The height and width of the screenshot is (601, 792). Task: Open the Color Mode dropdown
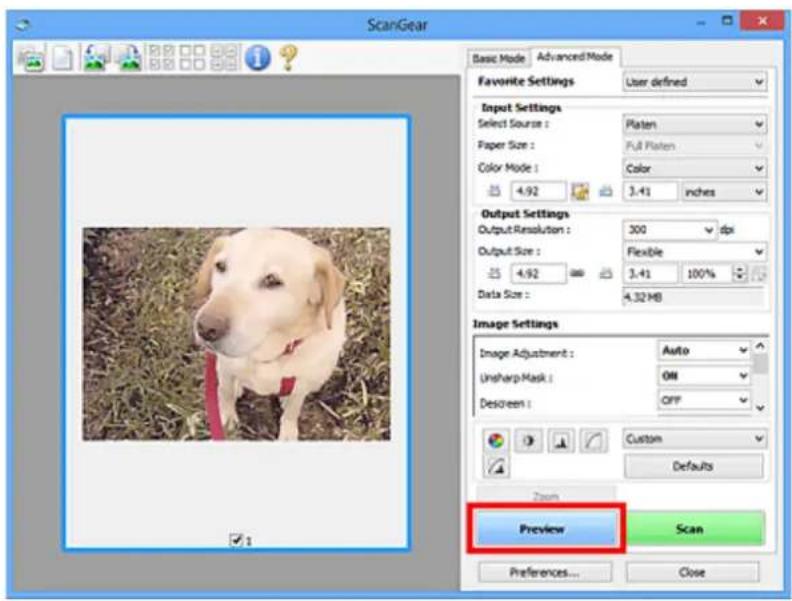click(x=695, y=168)
